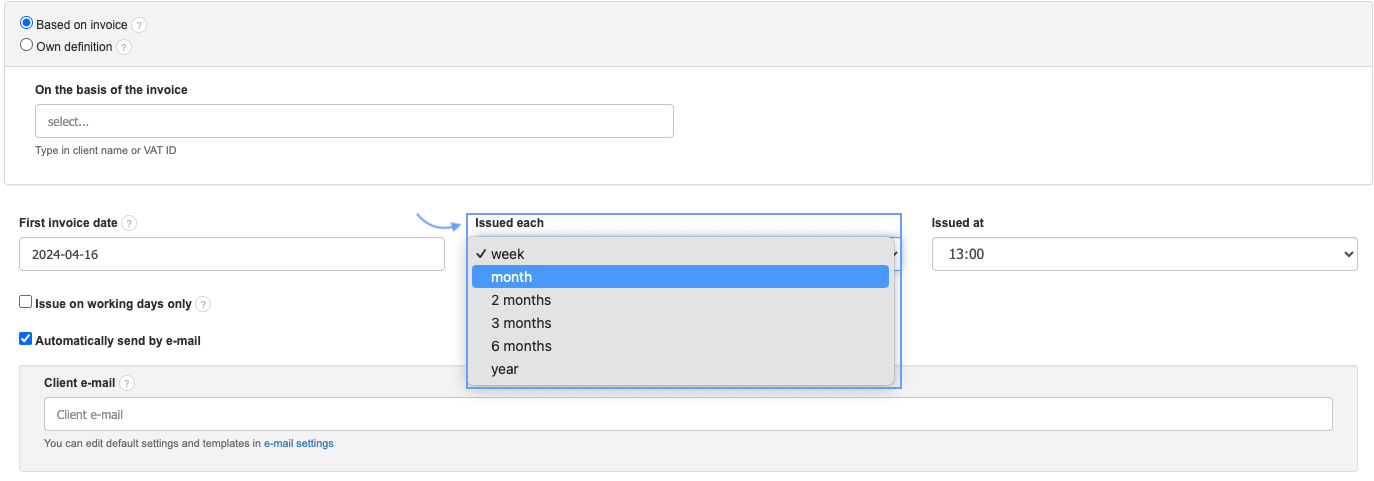Choose month from the Issued each list

tap(512, 277)
